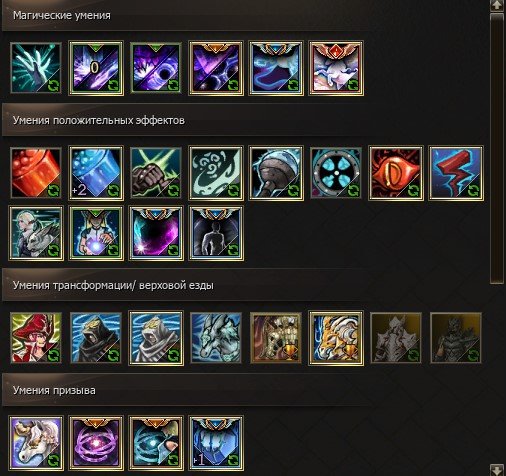Select the white unicorn magic skill
The width and height of the screenshot is (506, 476).
336,68
